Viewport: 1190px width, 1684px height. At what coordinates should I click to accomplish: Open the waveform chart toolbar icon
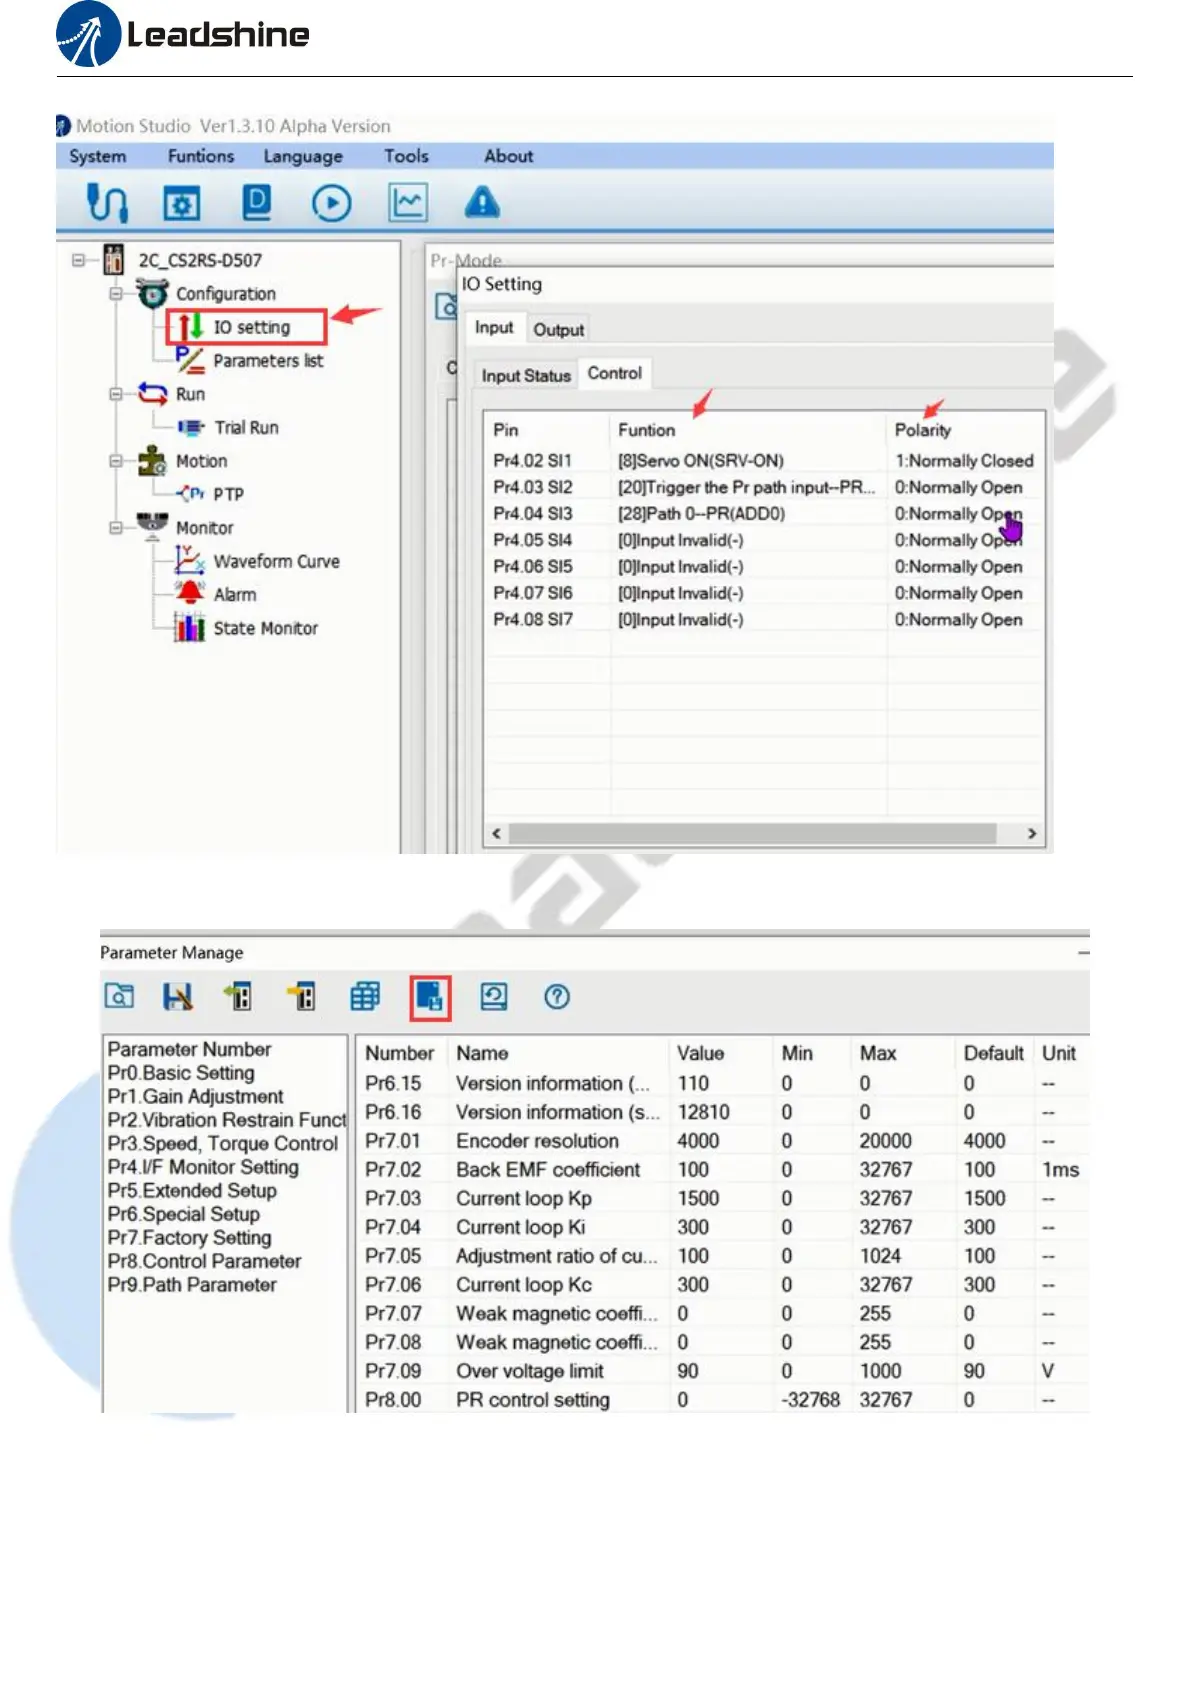407,203
